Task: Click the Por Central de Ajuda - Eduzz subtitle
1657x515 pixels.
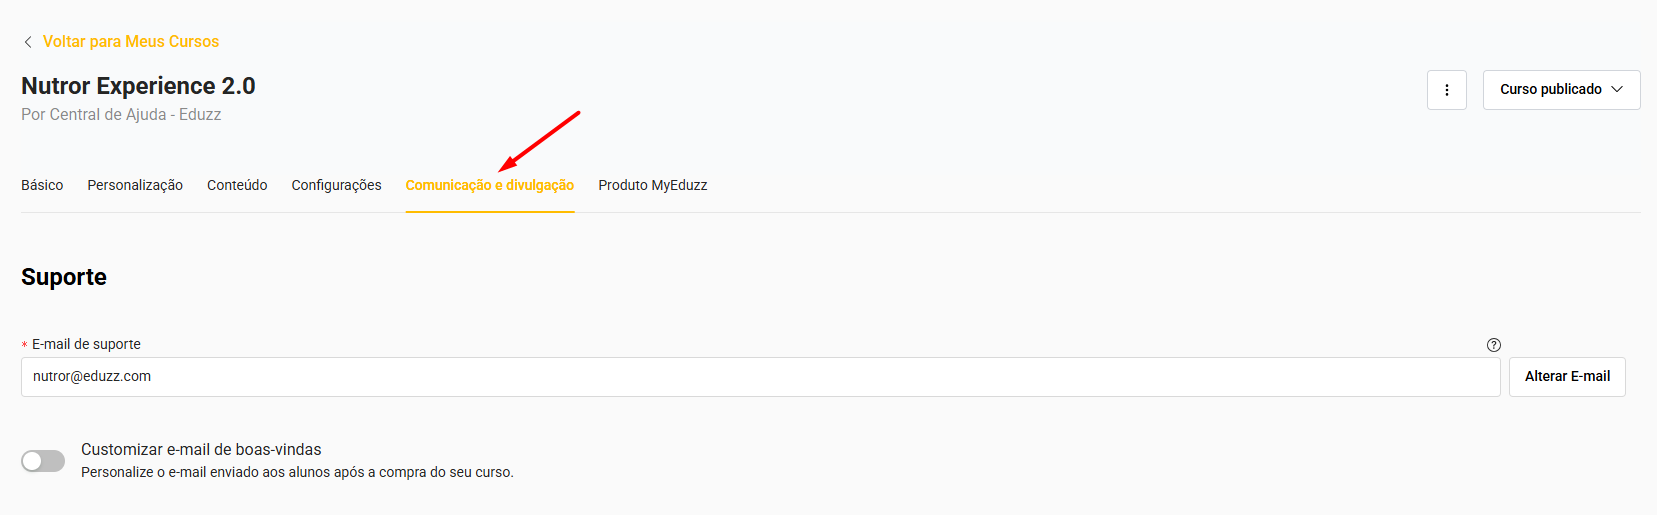Action: [x=121, y=115]
